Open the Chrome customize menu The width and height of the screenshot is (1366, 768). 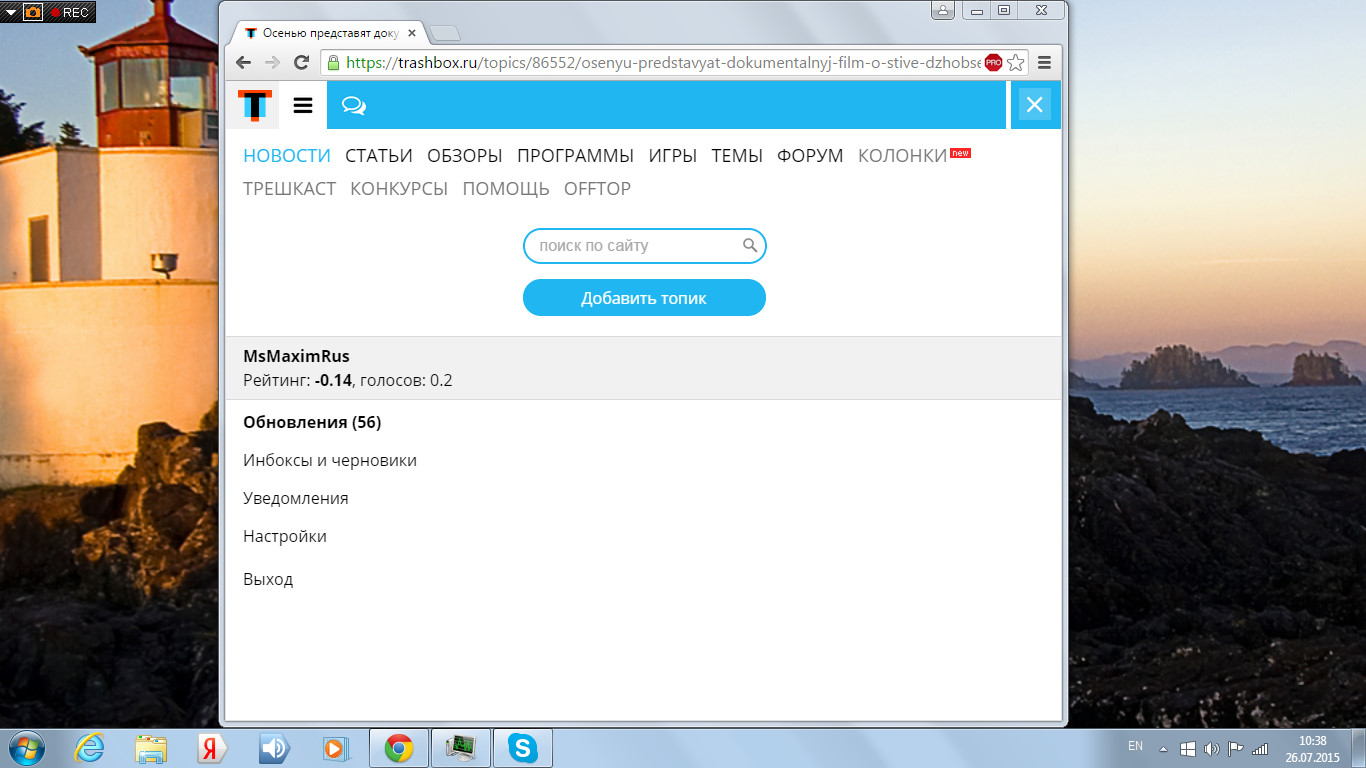pos(1044,62)
